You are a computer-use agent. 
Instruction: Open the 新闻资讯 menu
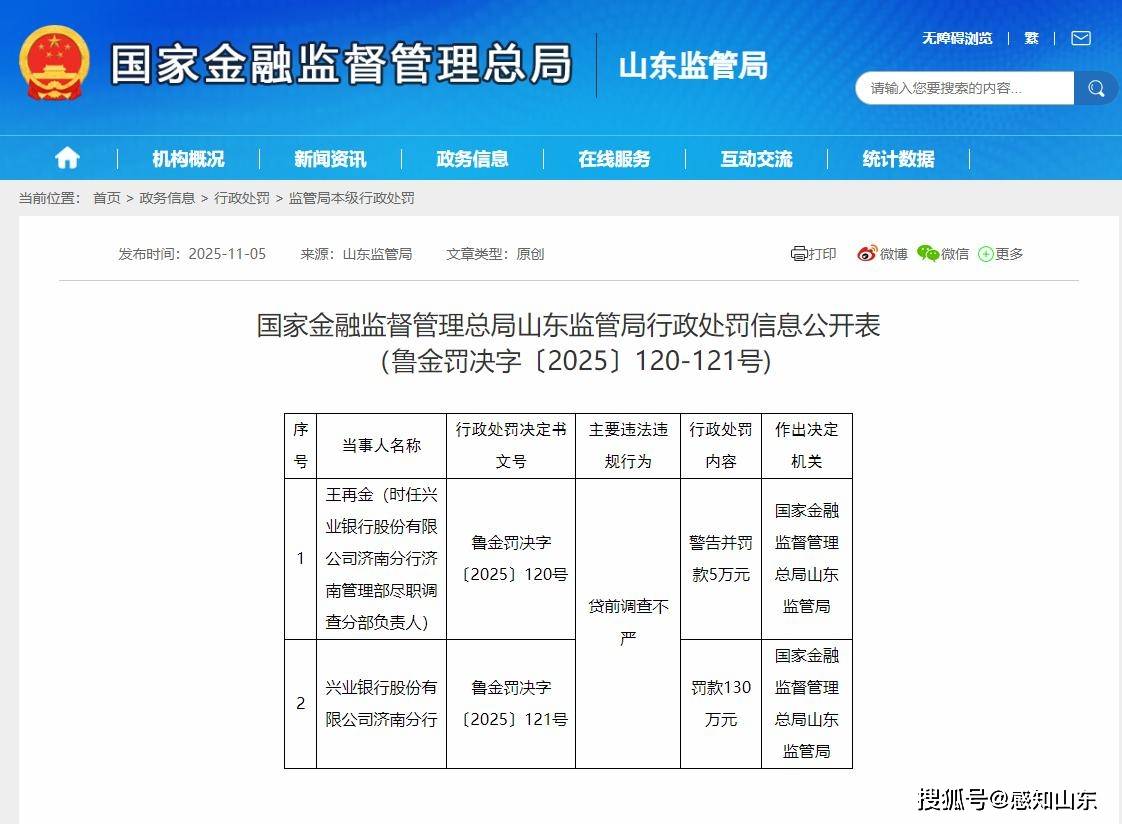(x=330, y=159)
